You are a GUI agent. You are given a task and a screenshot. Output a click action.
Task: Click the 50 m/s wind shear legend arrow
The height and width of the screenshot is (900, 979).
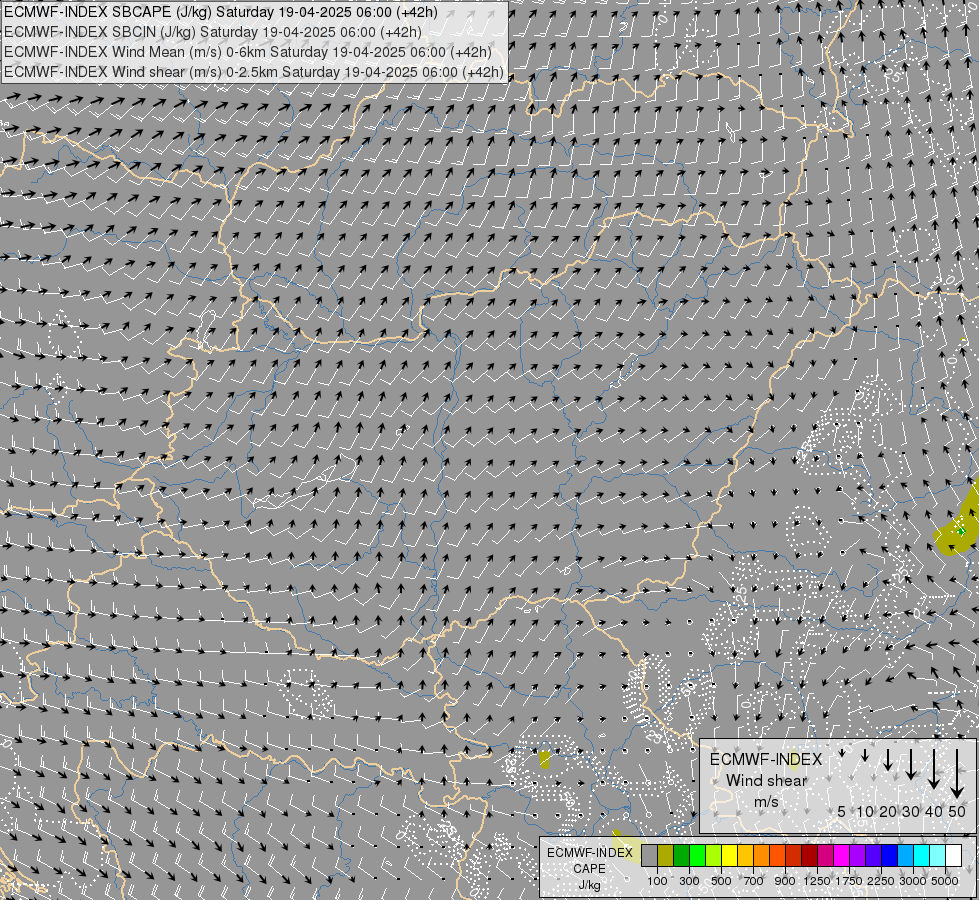coord(957,773)
